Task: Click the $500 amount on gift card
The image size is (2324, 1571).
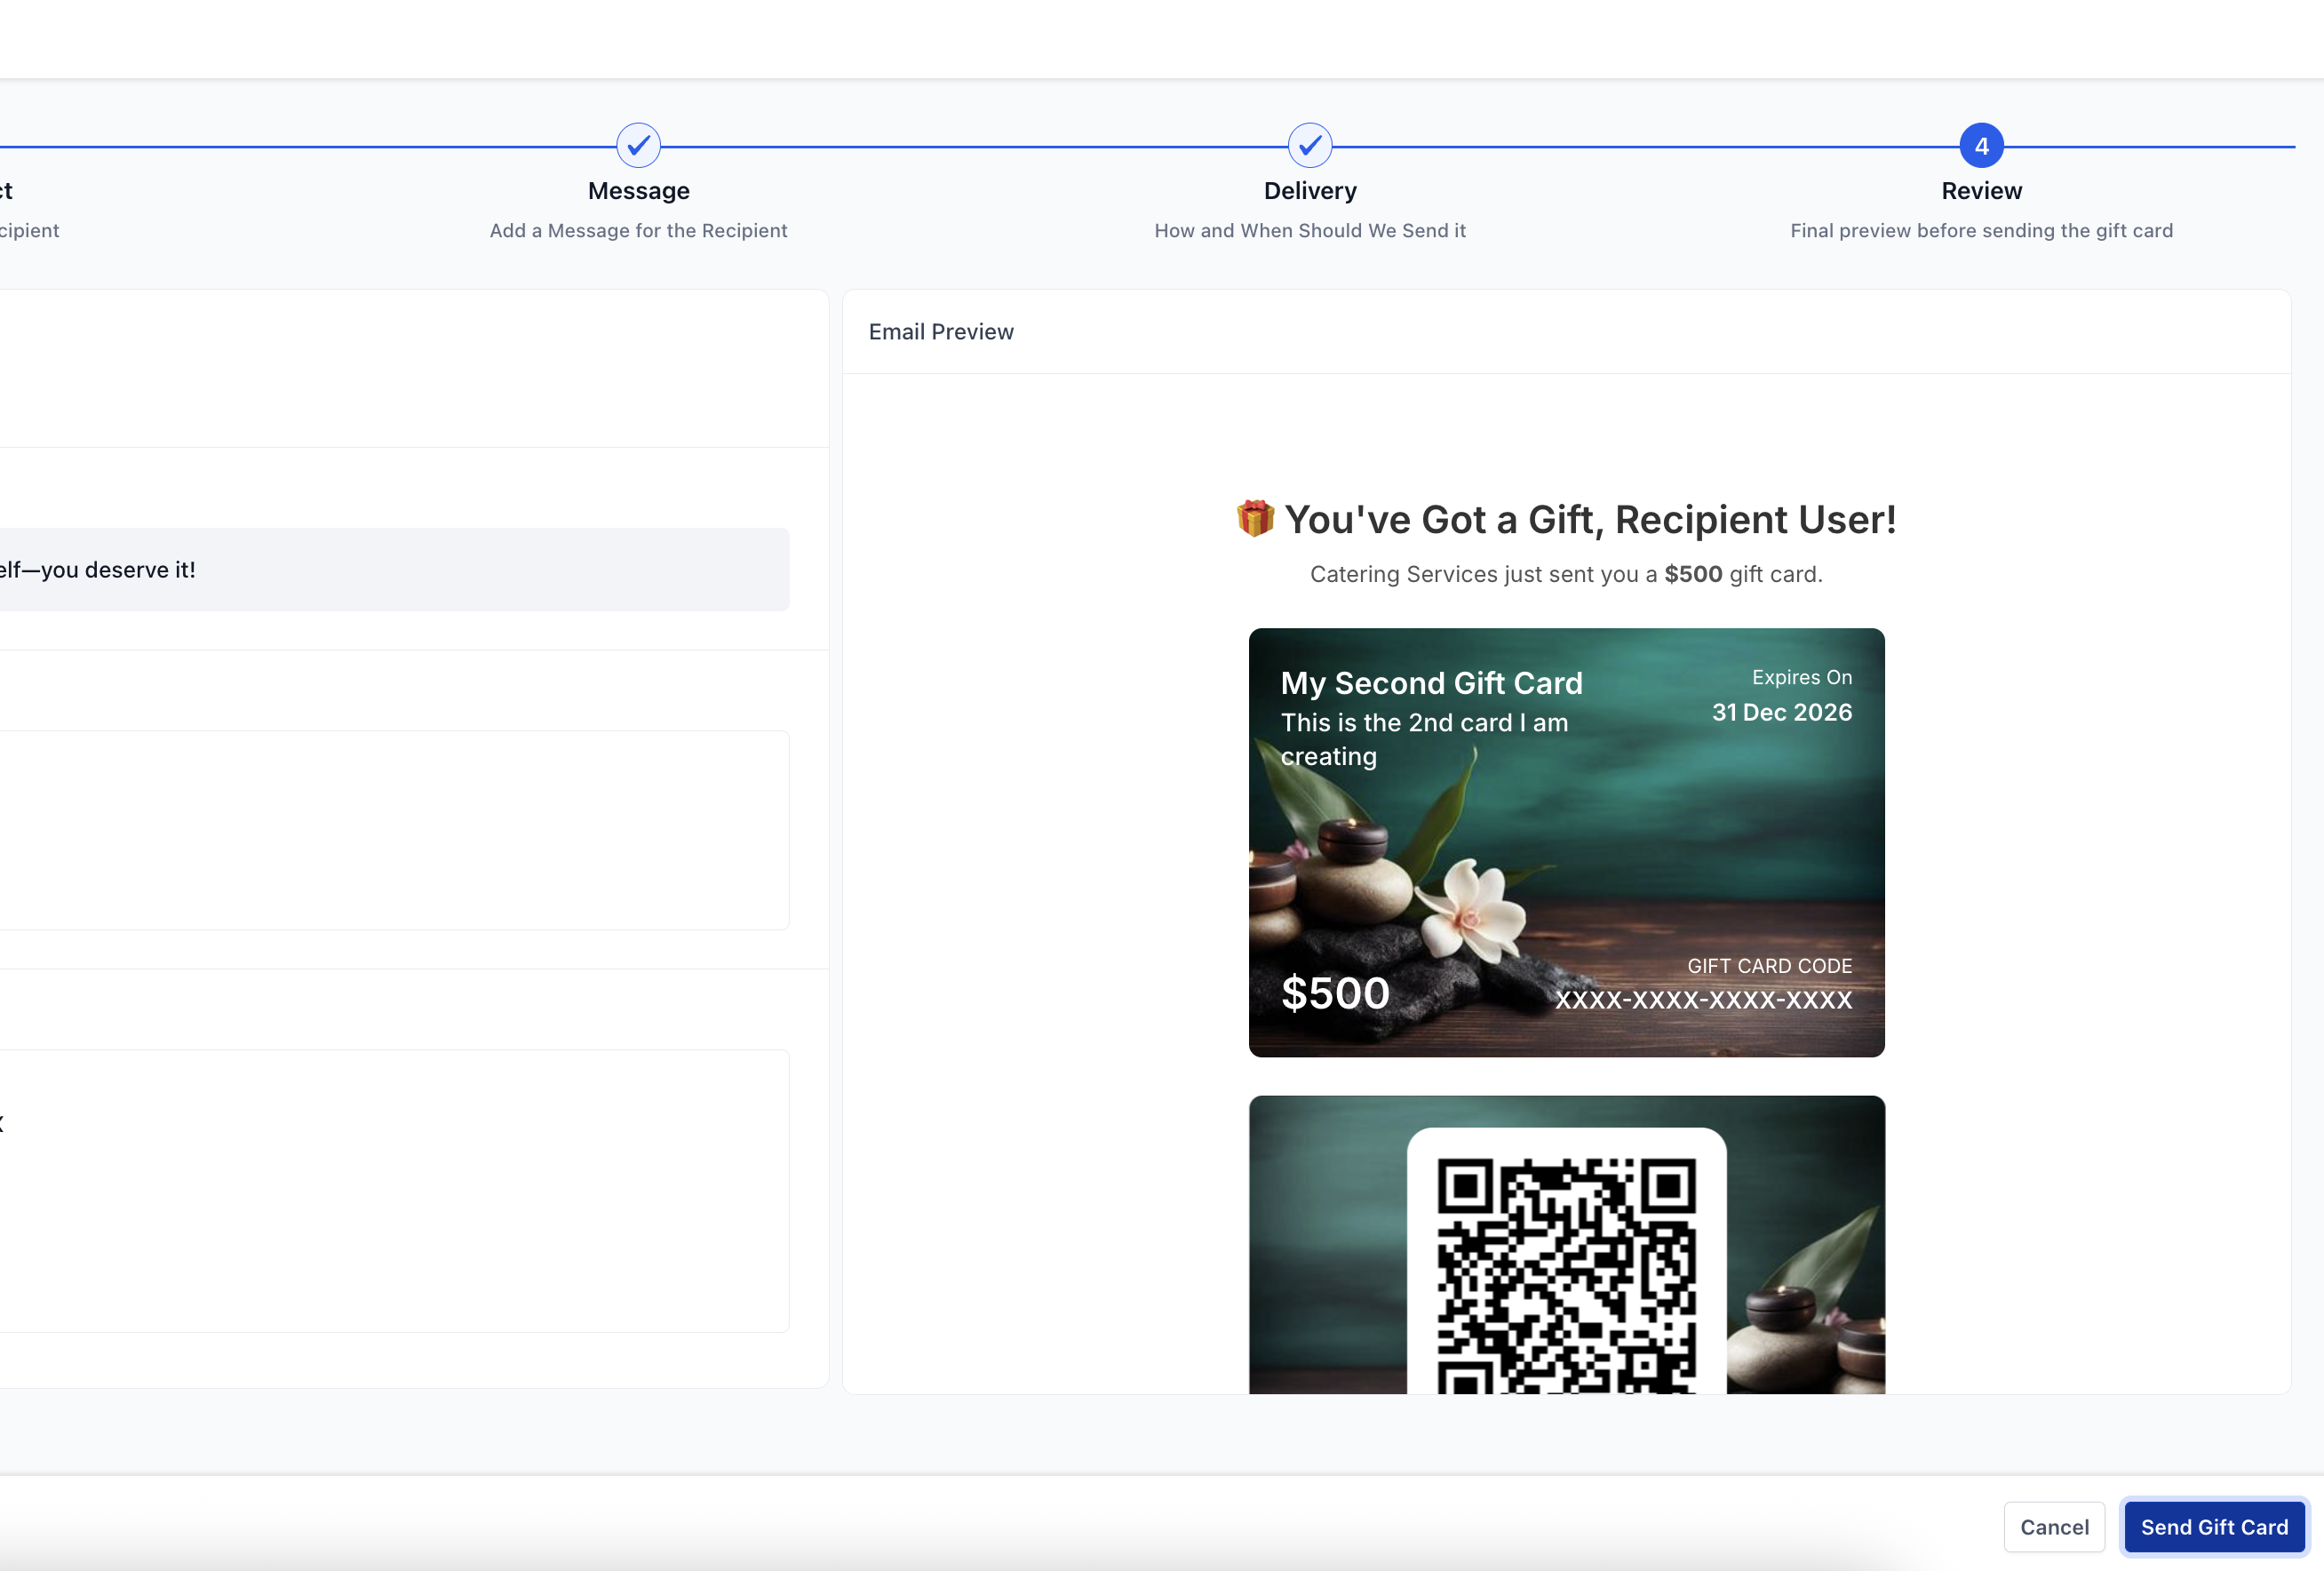Action: tap(1335, 993)
